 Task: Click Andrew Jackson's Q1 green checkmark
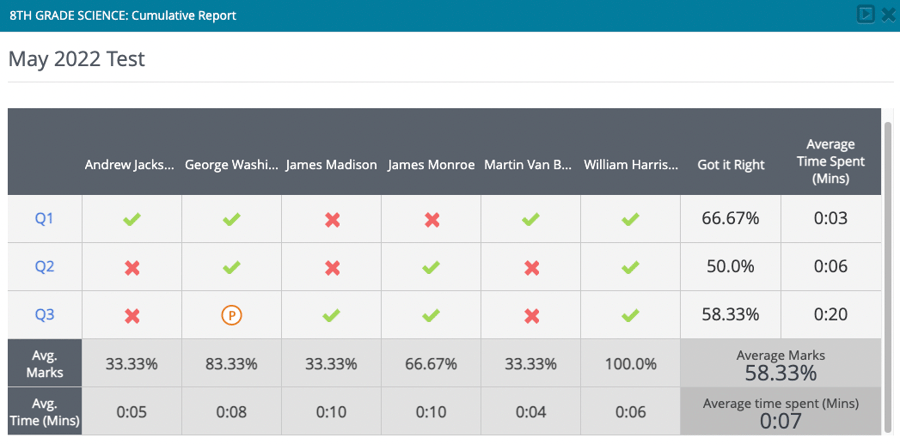click(131, 219)
